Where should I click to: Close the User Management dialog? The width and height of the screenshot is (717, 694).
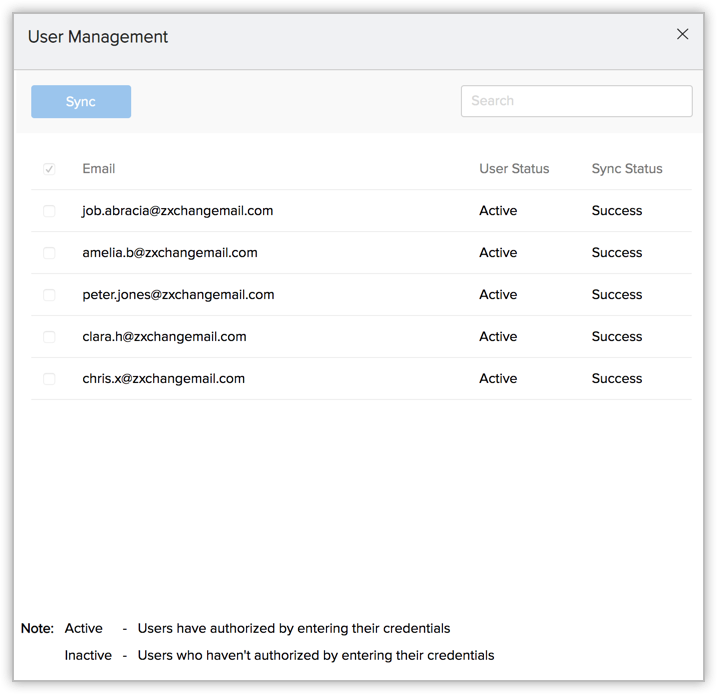682,35
